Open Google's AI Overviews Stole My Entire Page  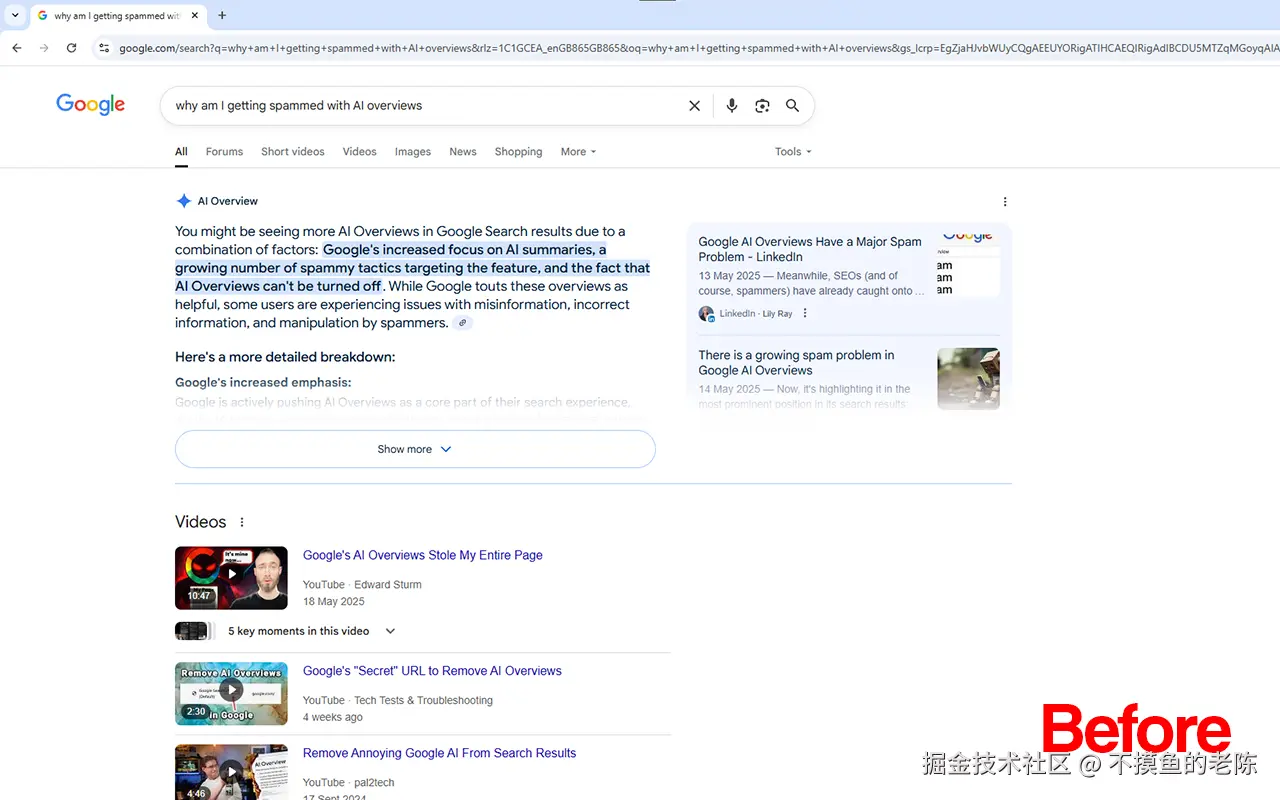click(423, 555)
